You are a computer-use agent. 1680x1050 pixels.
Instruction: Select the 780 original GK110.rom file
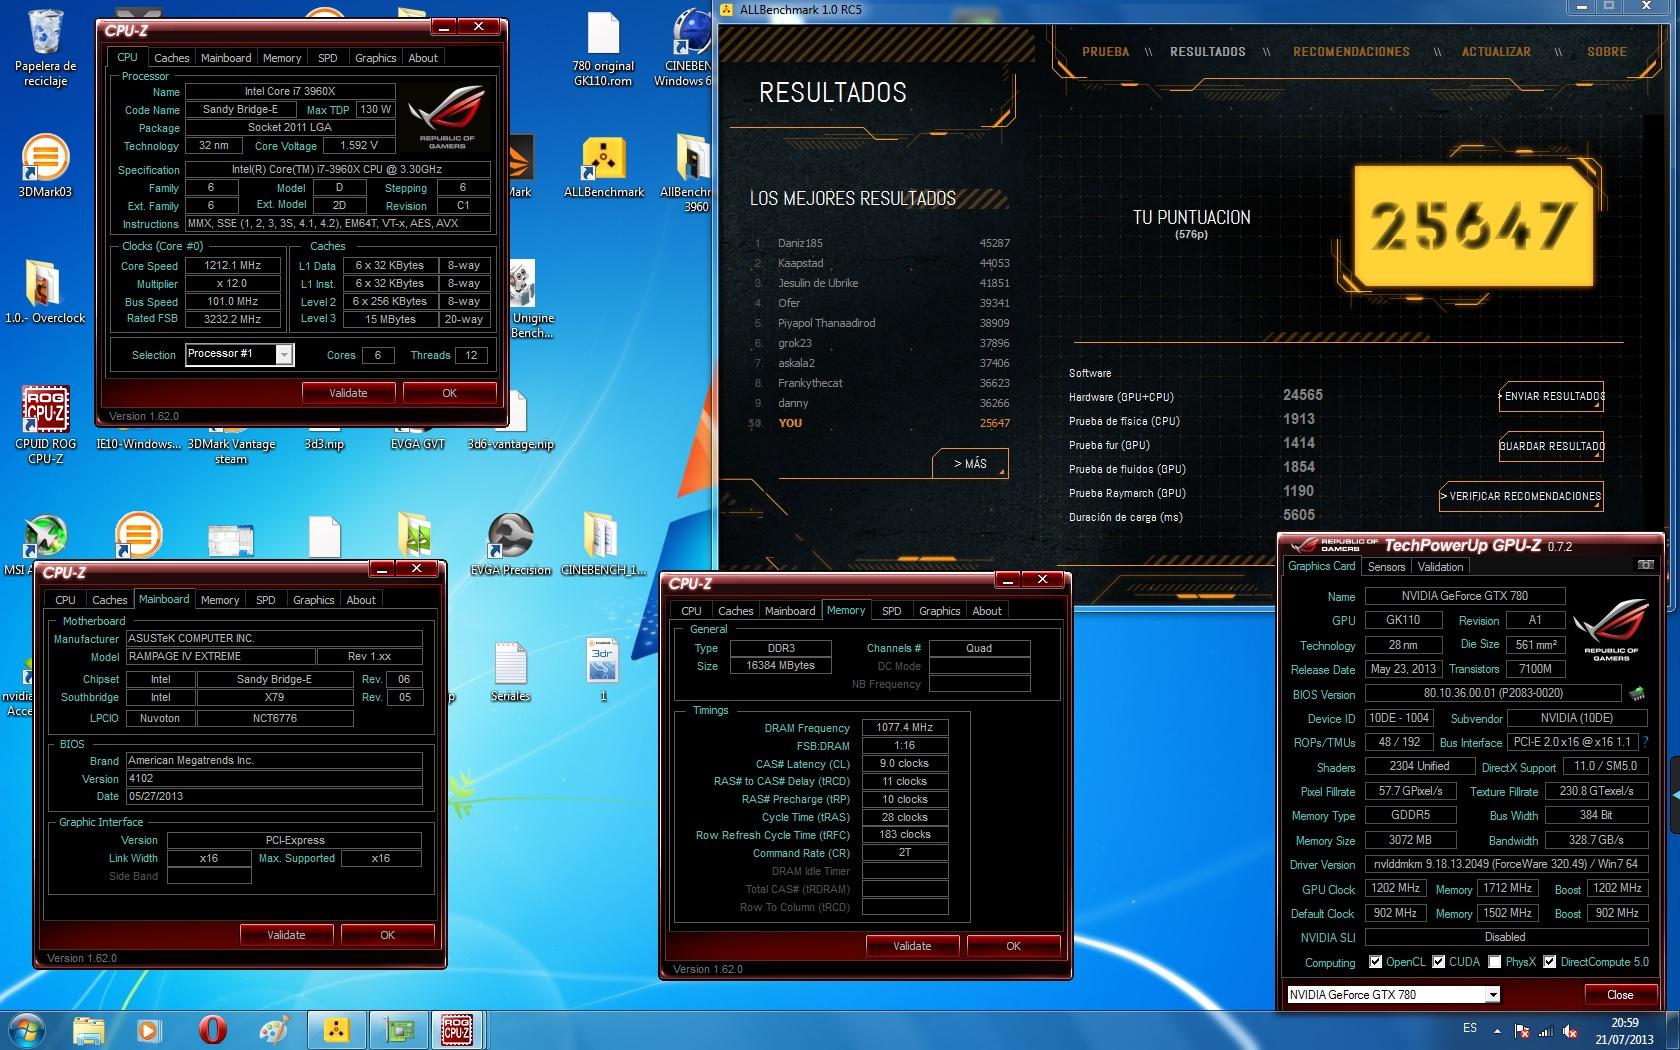(603, 48)
